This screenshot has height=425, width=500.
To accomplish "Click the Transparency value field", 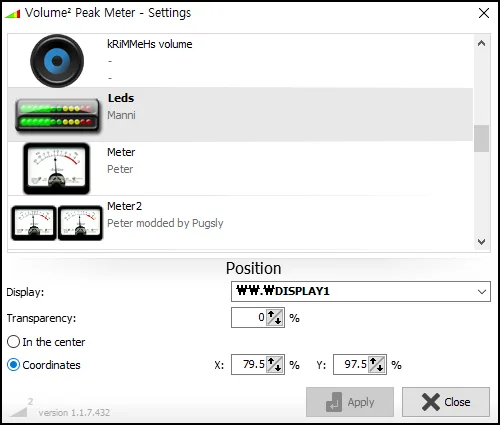I will click(249, 318).
